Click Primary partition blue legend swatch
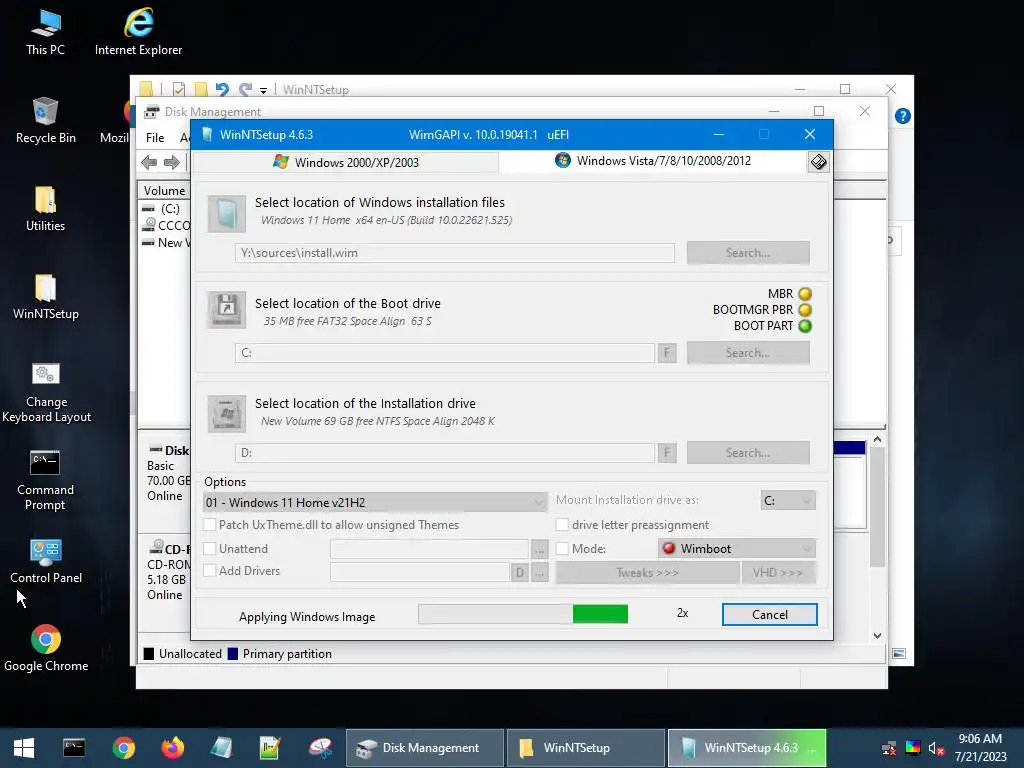The image size is (1024, 768). [232, 654]
